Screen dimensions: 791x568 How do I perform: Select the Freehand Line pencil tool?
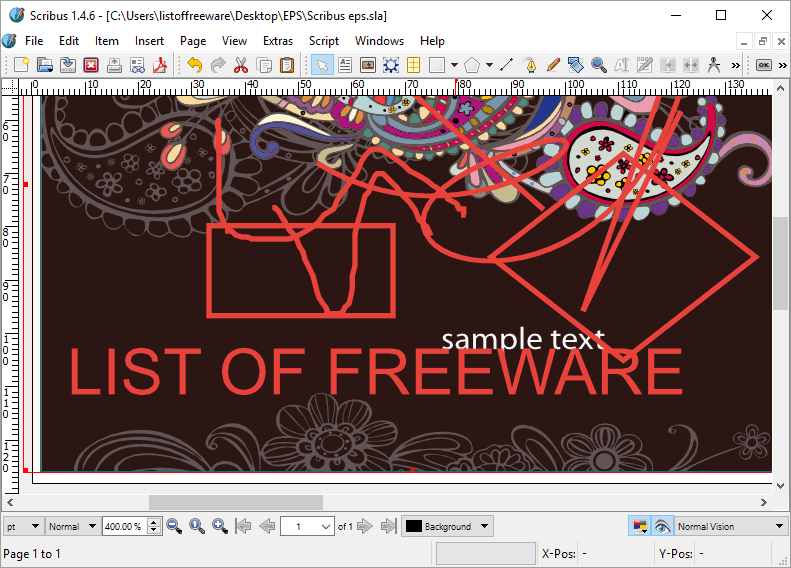[x=553, y=65]
